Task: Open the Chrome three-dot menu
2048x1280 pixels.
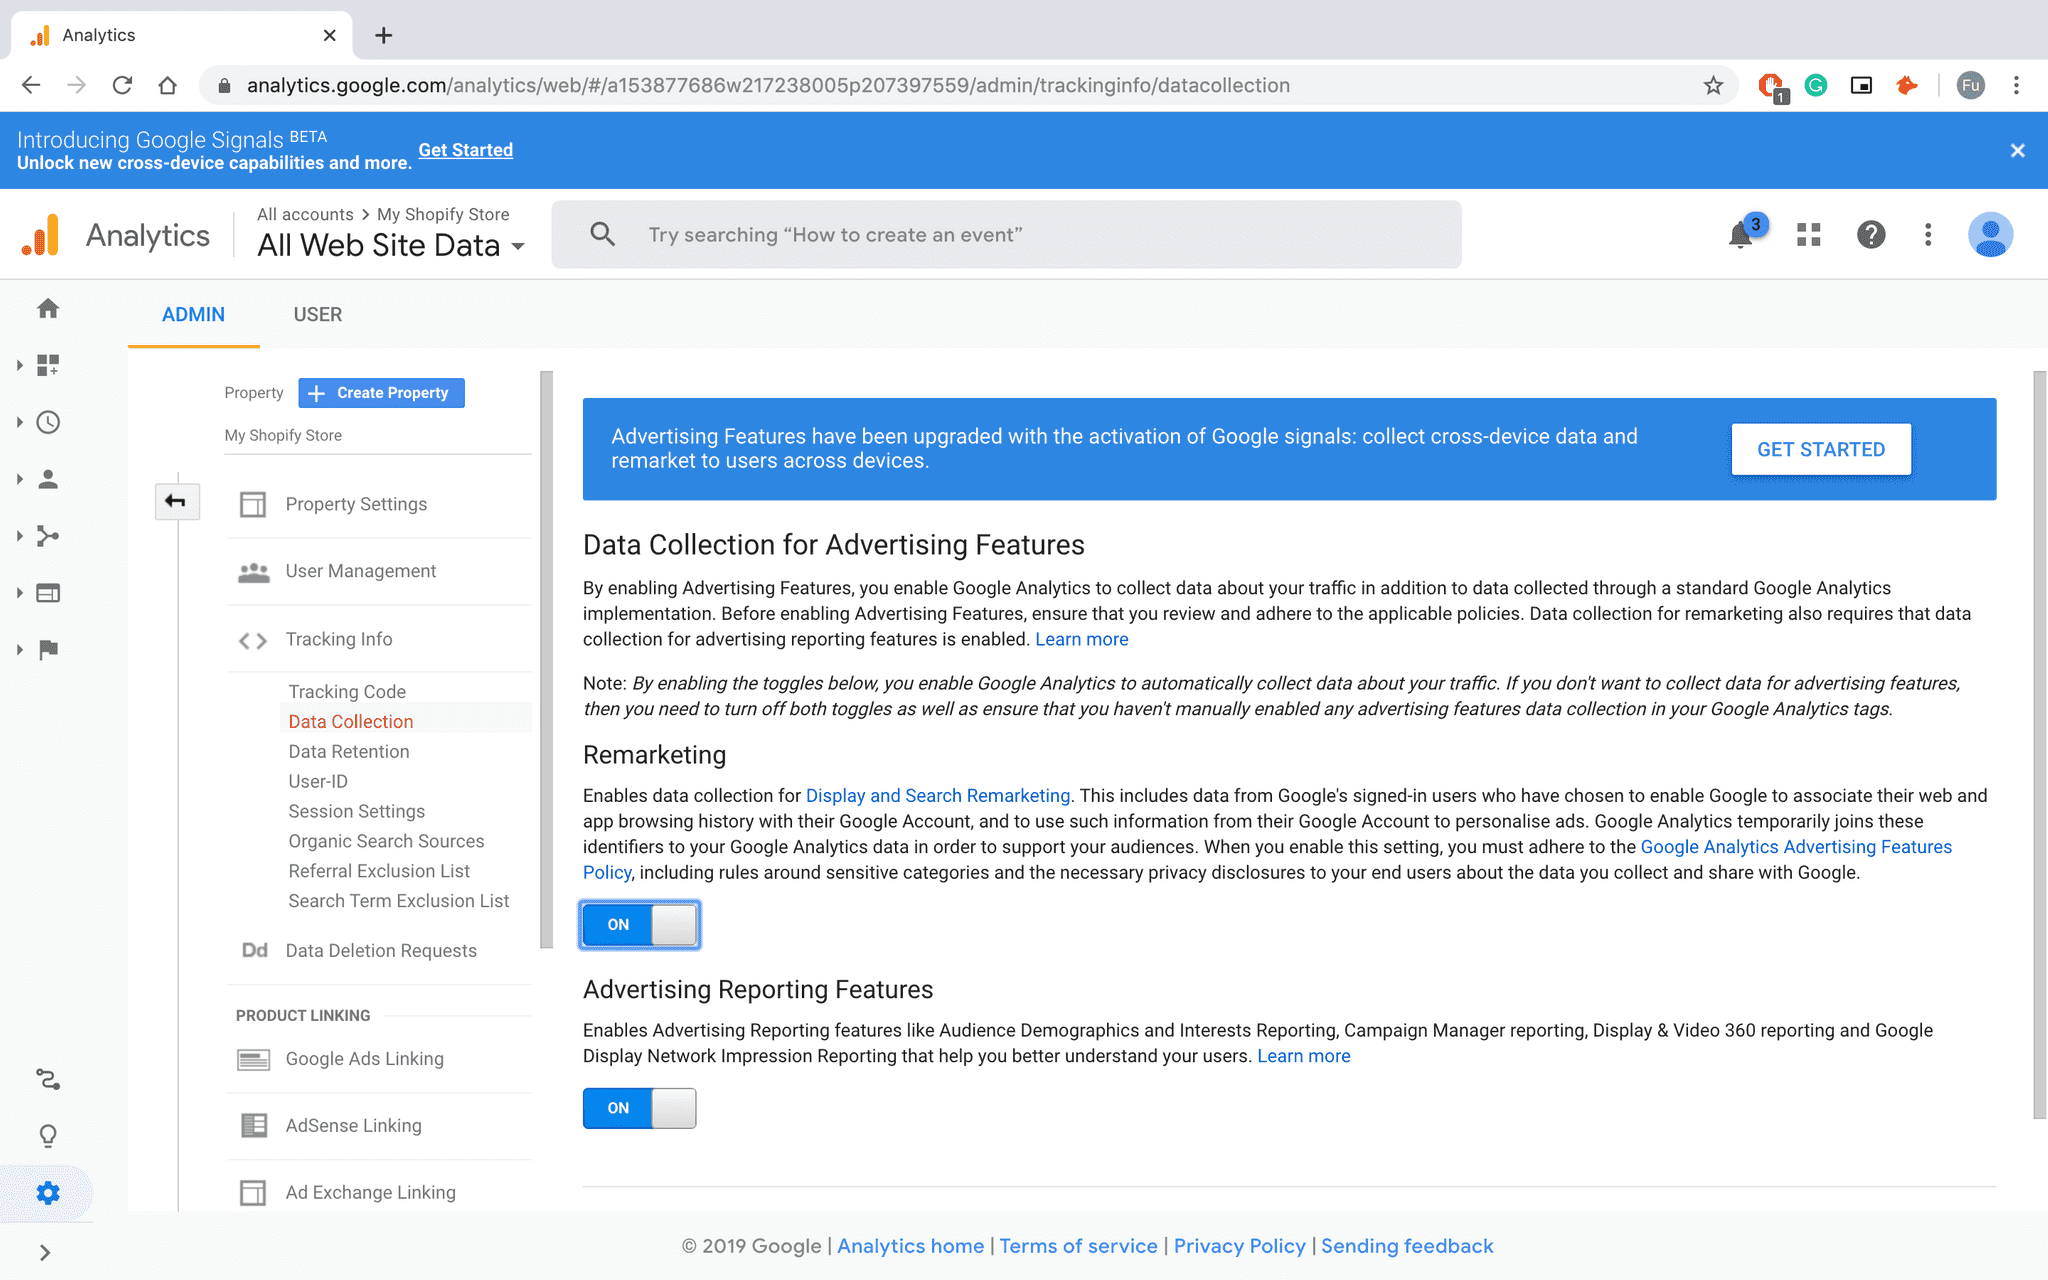Action: pyautogui.click(x=2016, y=85)
